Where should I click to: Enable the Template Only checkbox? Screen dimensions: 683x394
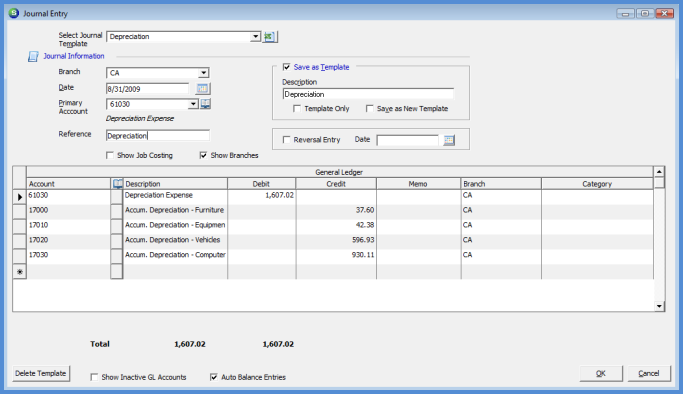click(x=297, y=108)
